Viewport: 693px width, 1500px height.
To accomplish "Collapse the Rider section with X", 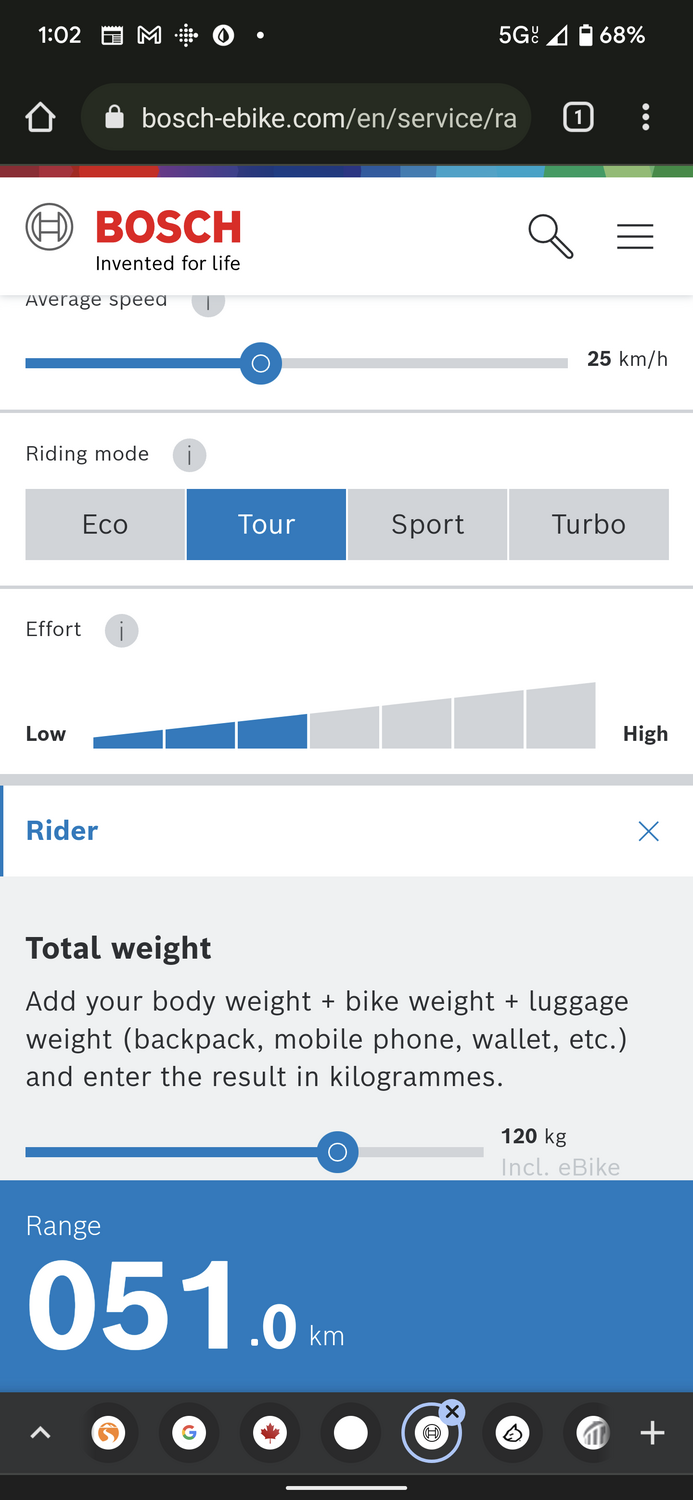I will pos(649,831).
